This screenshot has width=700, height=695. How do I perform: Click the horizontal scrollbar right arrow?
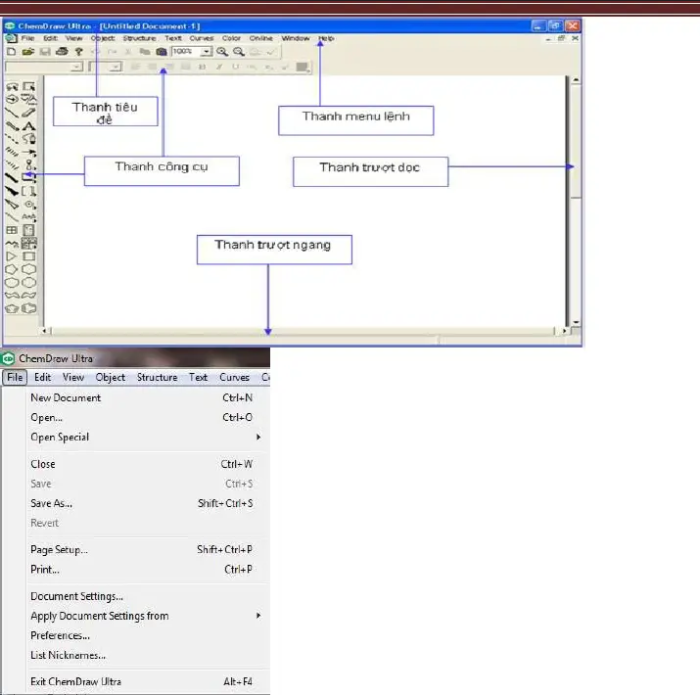(565, 331)
